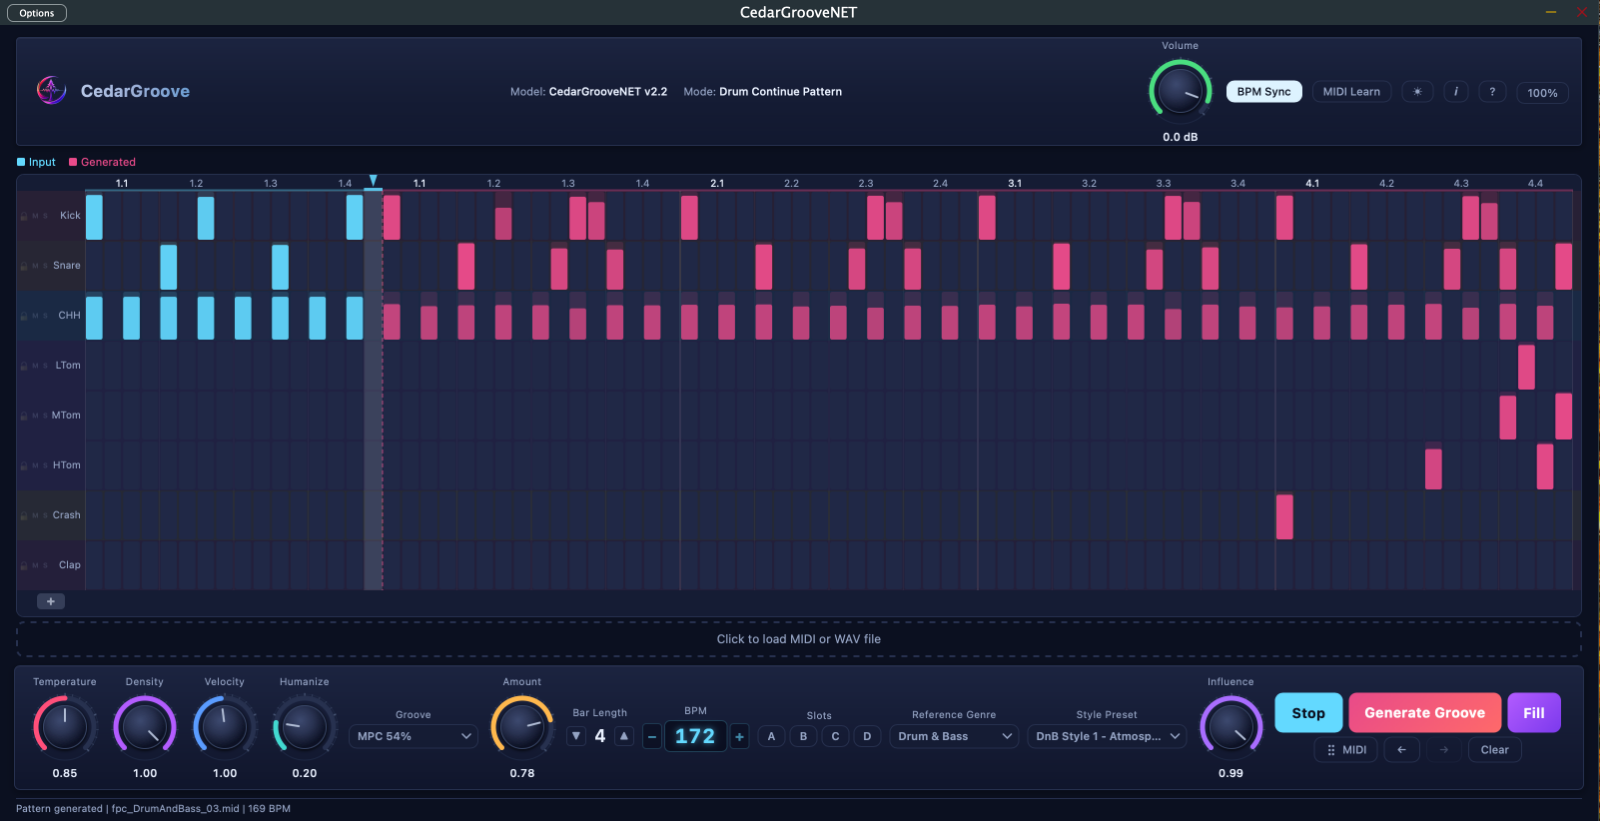
Task: Mute the Snare track
Action: tap(35, 266)
